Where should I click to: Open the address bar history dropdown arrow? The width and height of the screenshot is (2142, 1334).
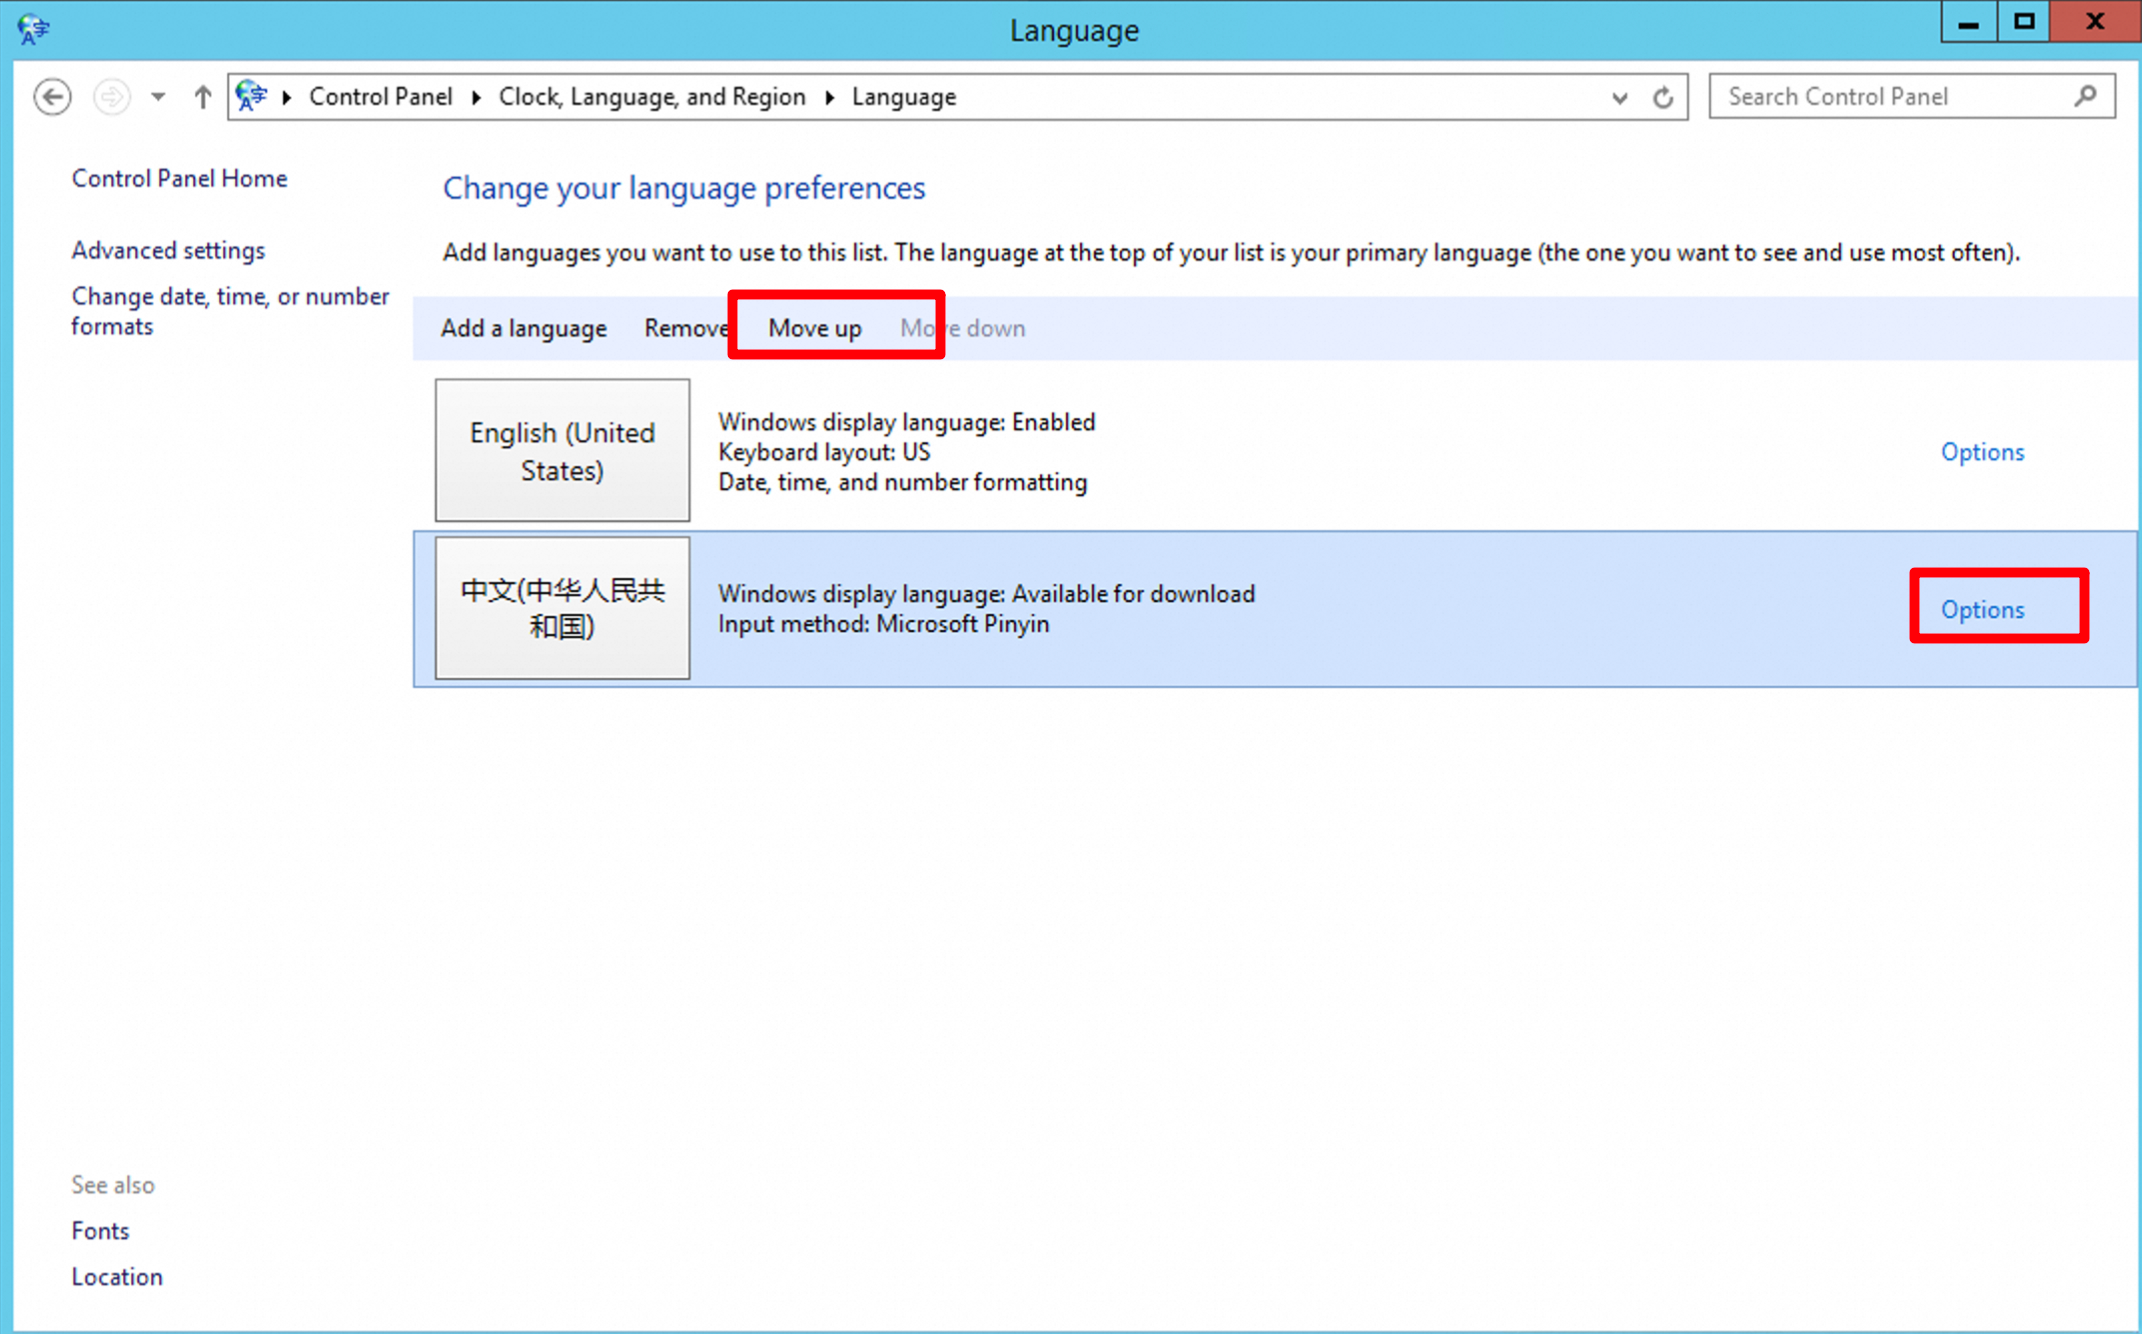point(1619,98)
